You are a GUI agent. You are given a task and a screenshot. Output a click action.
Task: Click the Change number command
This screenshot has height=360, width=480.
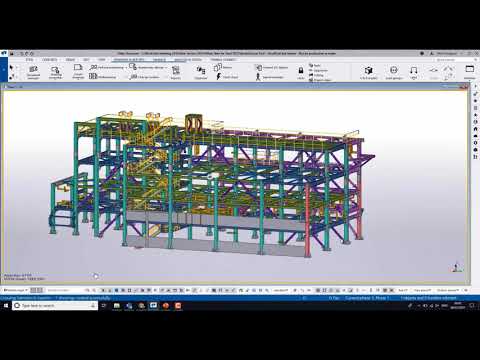[x=145, y=77]
